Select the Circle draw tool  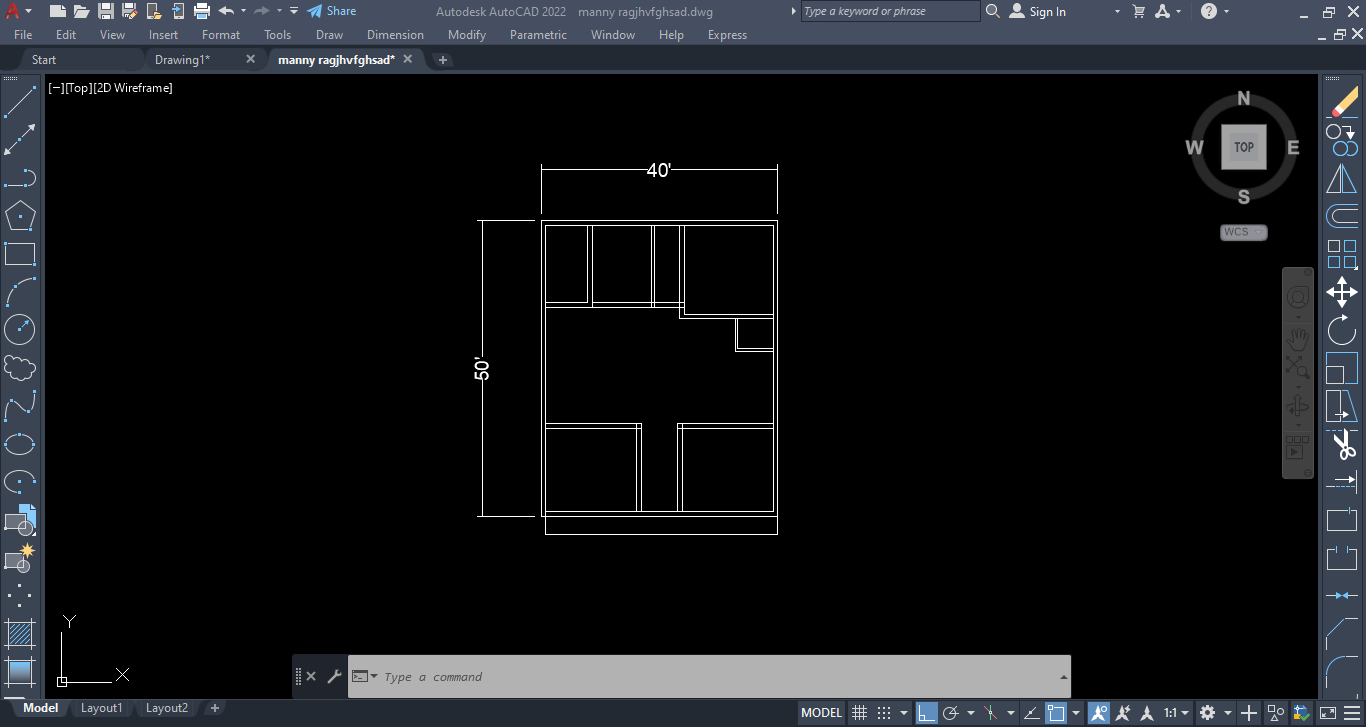(x=20, y=329)
